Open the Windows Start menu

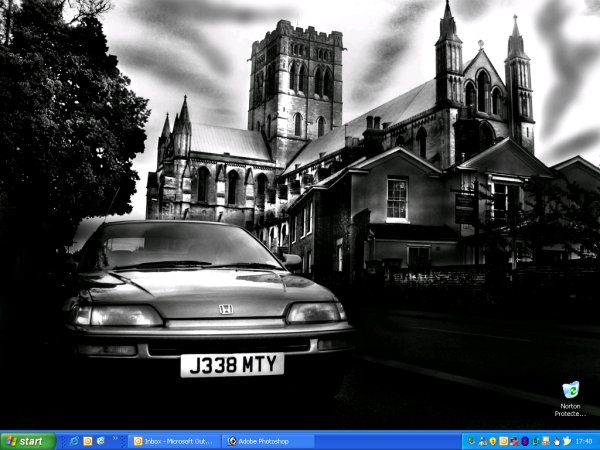27,441
